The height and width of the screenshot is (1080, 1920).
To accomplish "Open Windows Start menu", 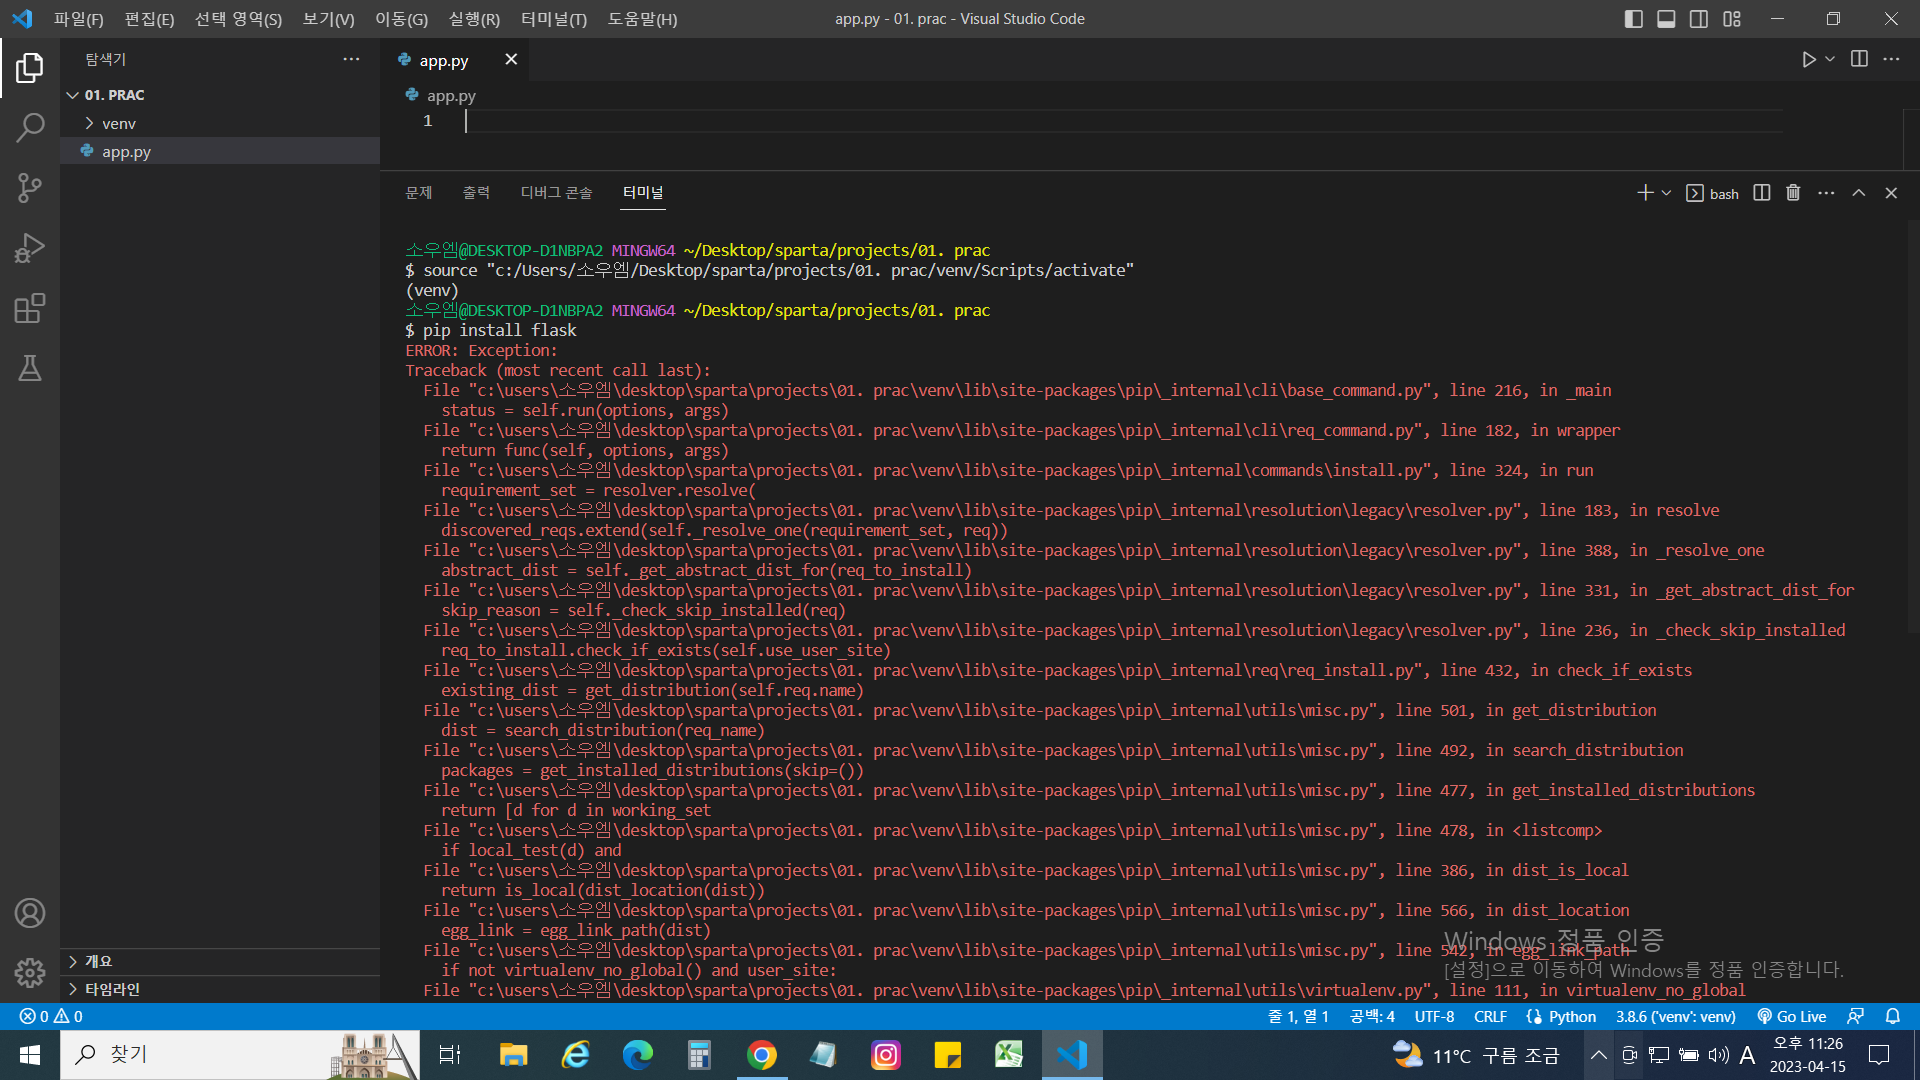I will coord(30,1055).
